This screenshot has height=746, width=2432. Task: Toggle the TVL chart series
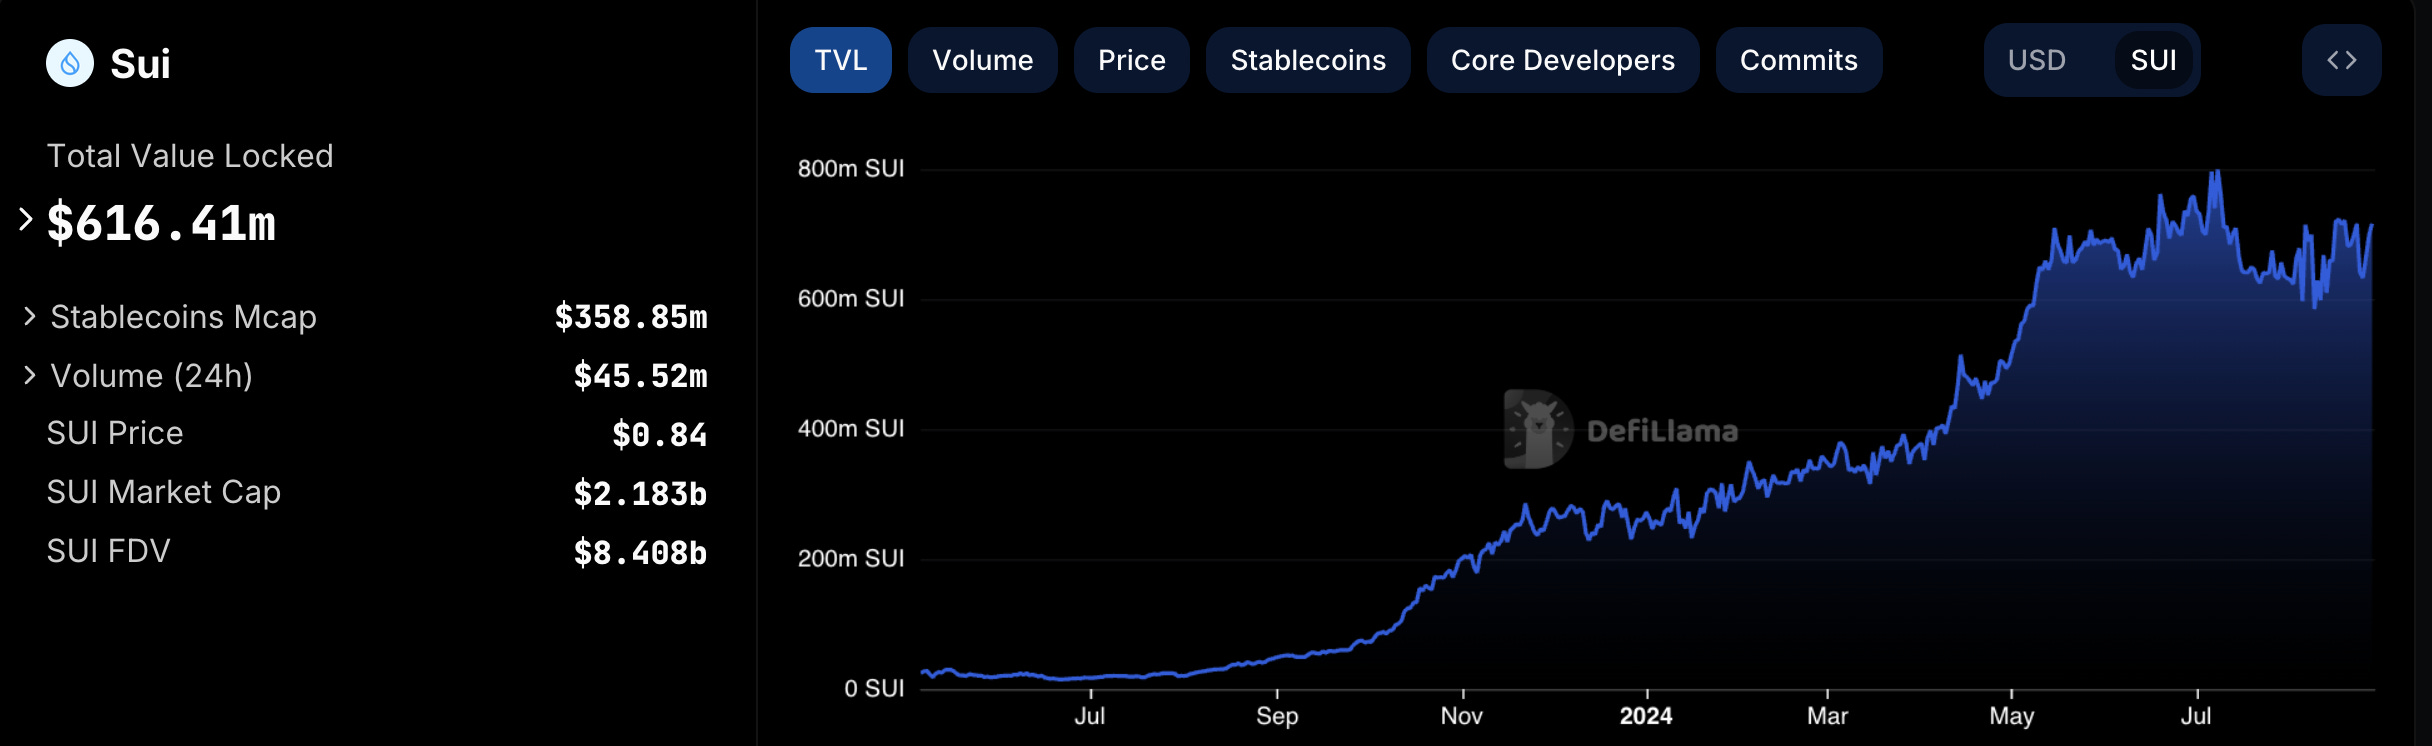pyautogui.click(x=840, y=60)
